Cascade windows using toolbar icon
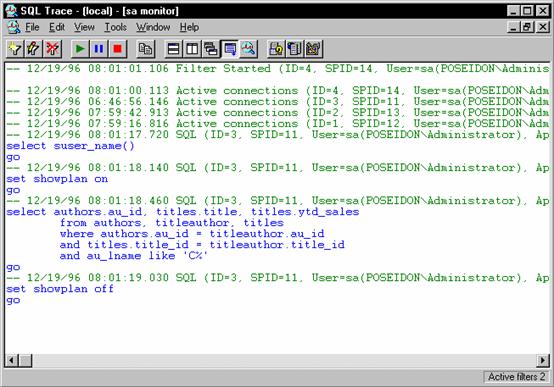The height and width of the screenshot is (387, 554). pyautogui.click(x=211, y=49)
